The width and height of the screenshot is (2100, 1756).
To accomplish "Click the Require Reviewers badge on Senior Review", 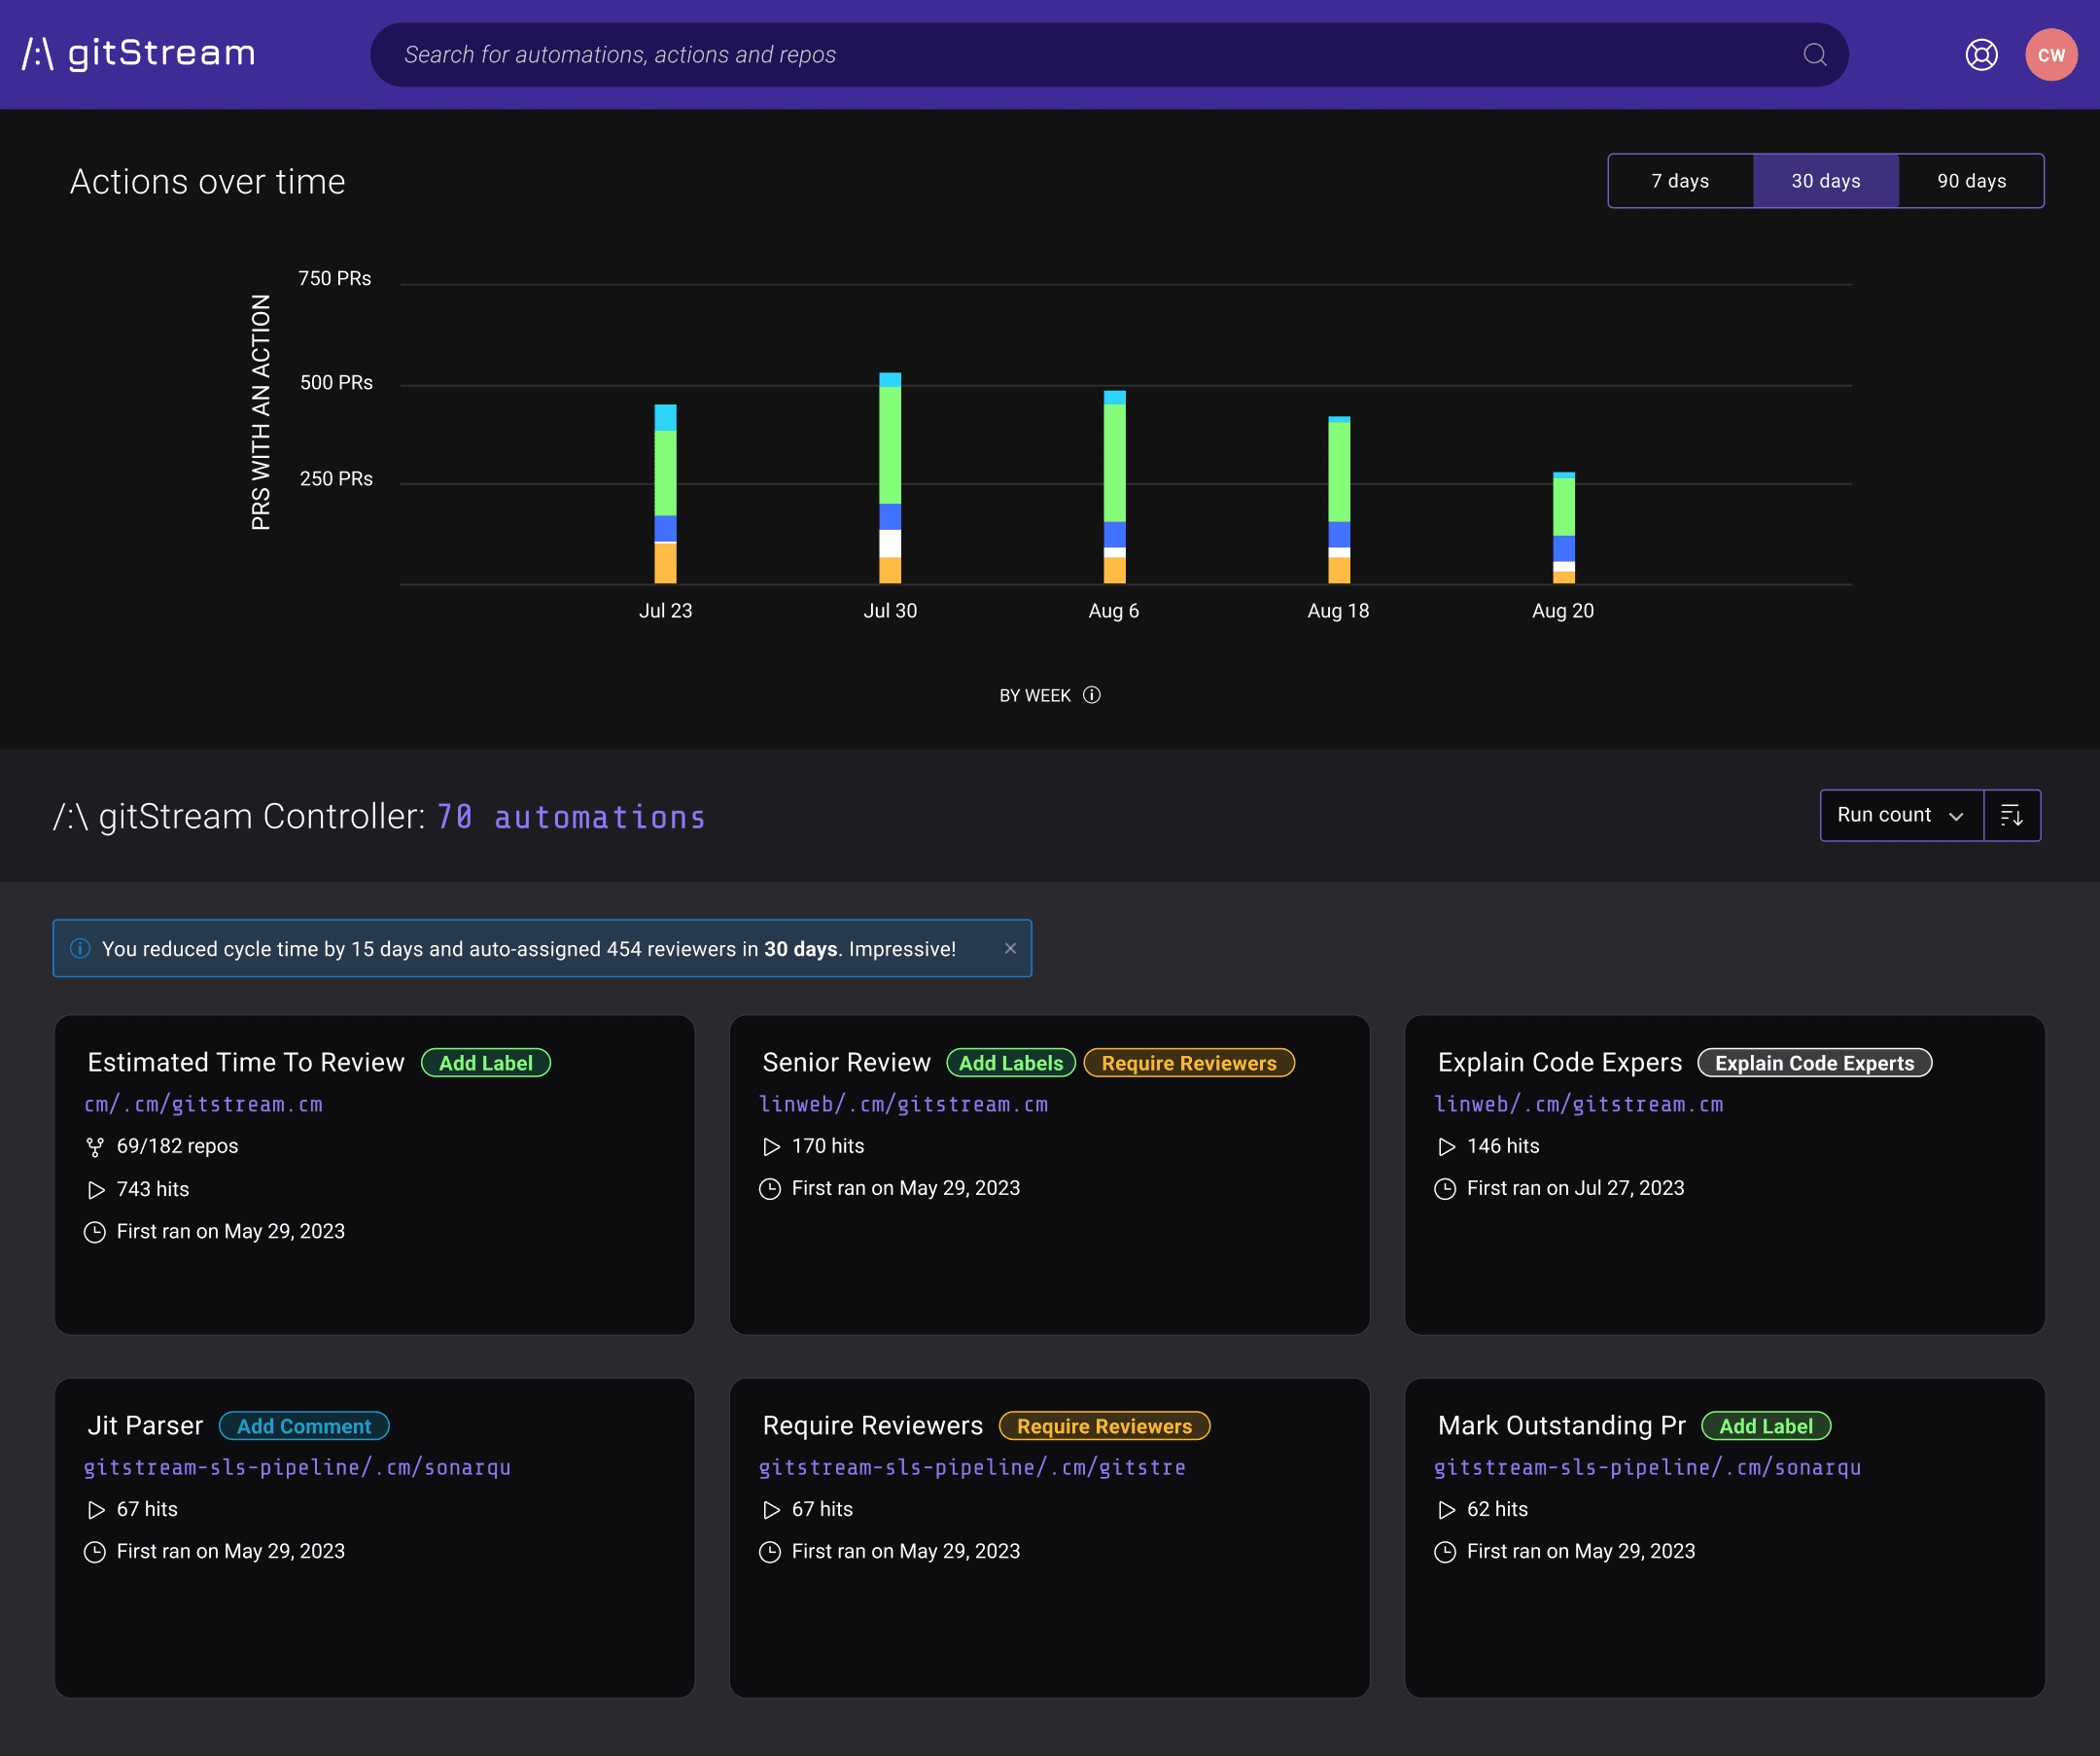I will pos(1189,1063).
